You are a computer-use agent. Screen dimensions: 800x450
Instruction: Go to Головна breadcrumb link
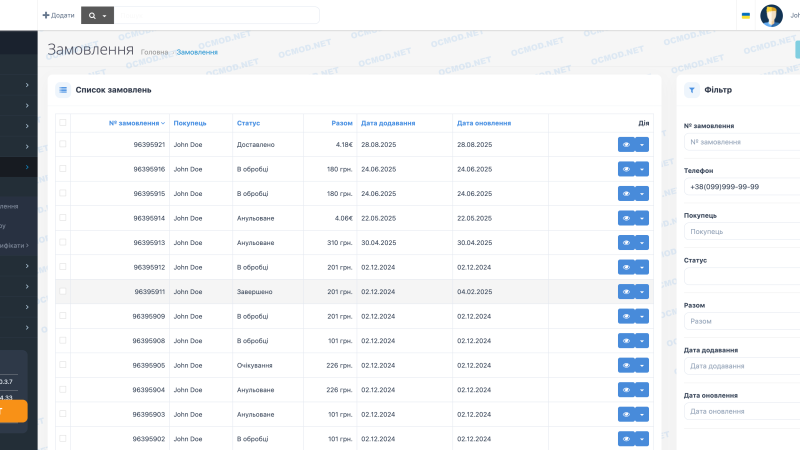[155, 52]
